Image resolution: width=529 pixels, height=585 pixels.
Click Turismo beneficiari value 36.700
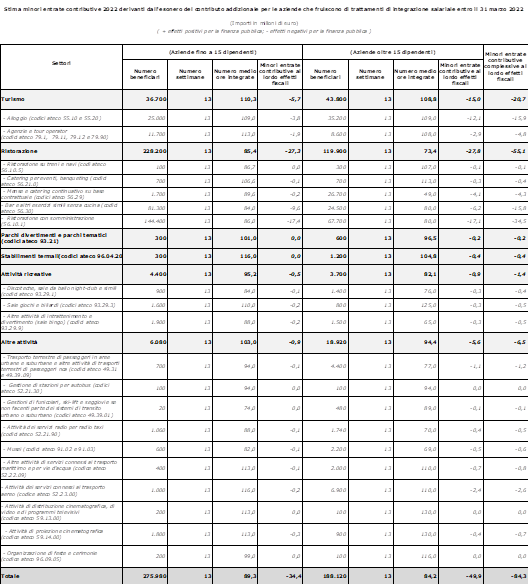(x=156, y=99)
